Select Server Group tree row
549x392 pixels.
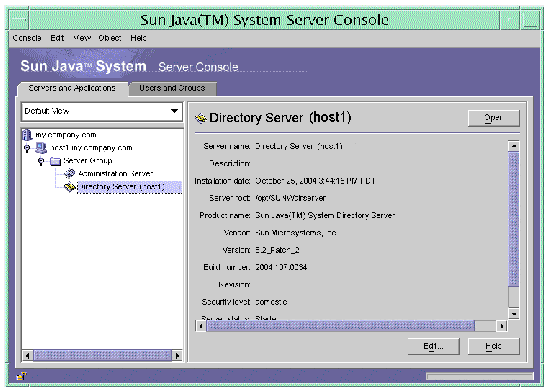coord(88,161)
